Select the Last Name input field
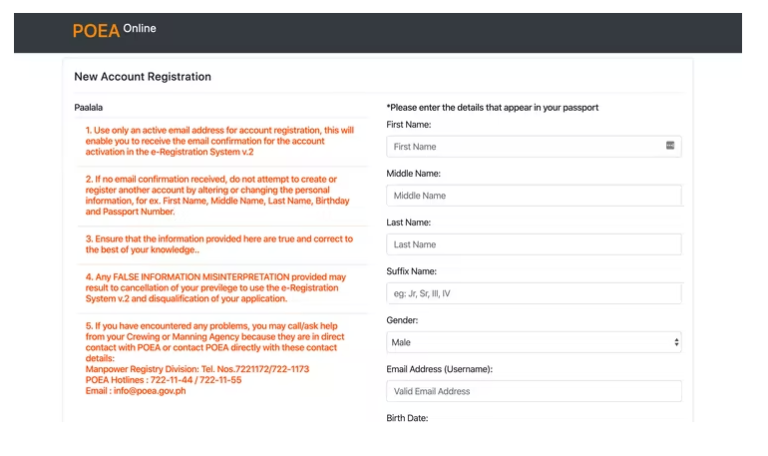This screenshot has width=768, height=456. pos(533,244)
